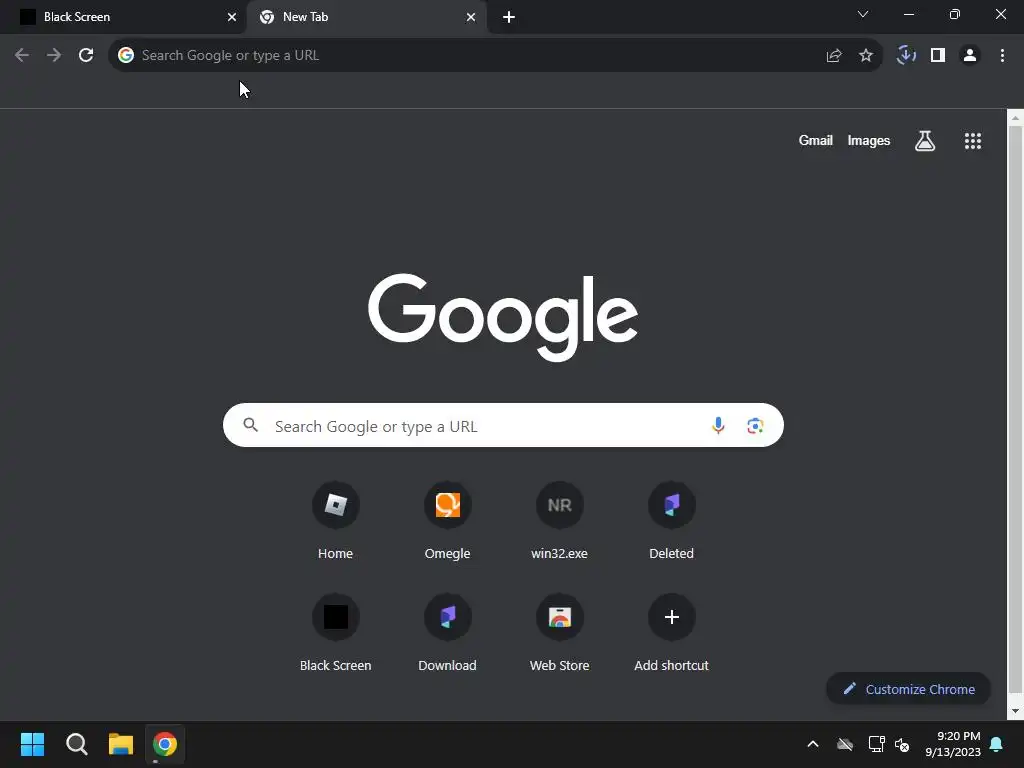1024x768 pixels.
Task: Open the tab search chevron
Action: point(863,14)
